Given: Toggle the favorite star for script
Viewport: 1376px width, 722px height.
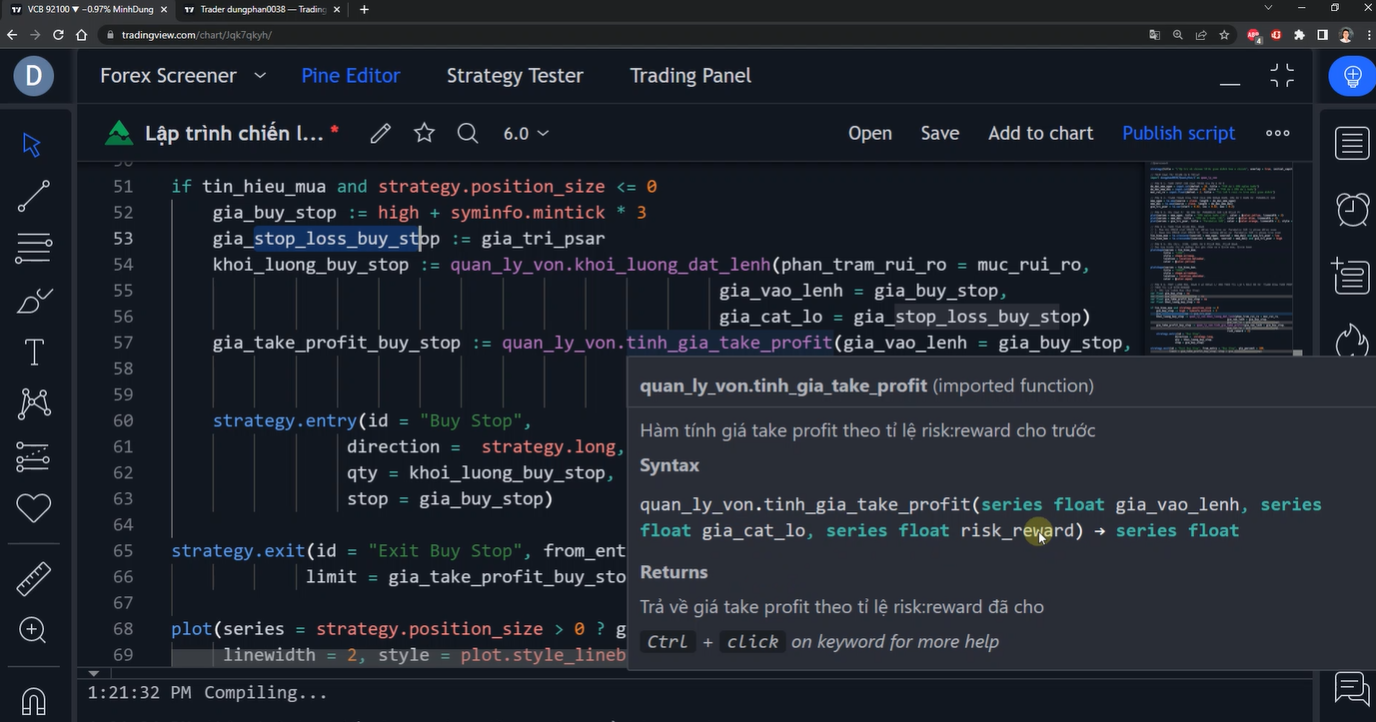Looking at the screenshot, I should 424,133.
